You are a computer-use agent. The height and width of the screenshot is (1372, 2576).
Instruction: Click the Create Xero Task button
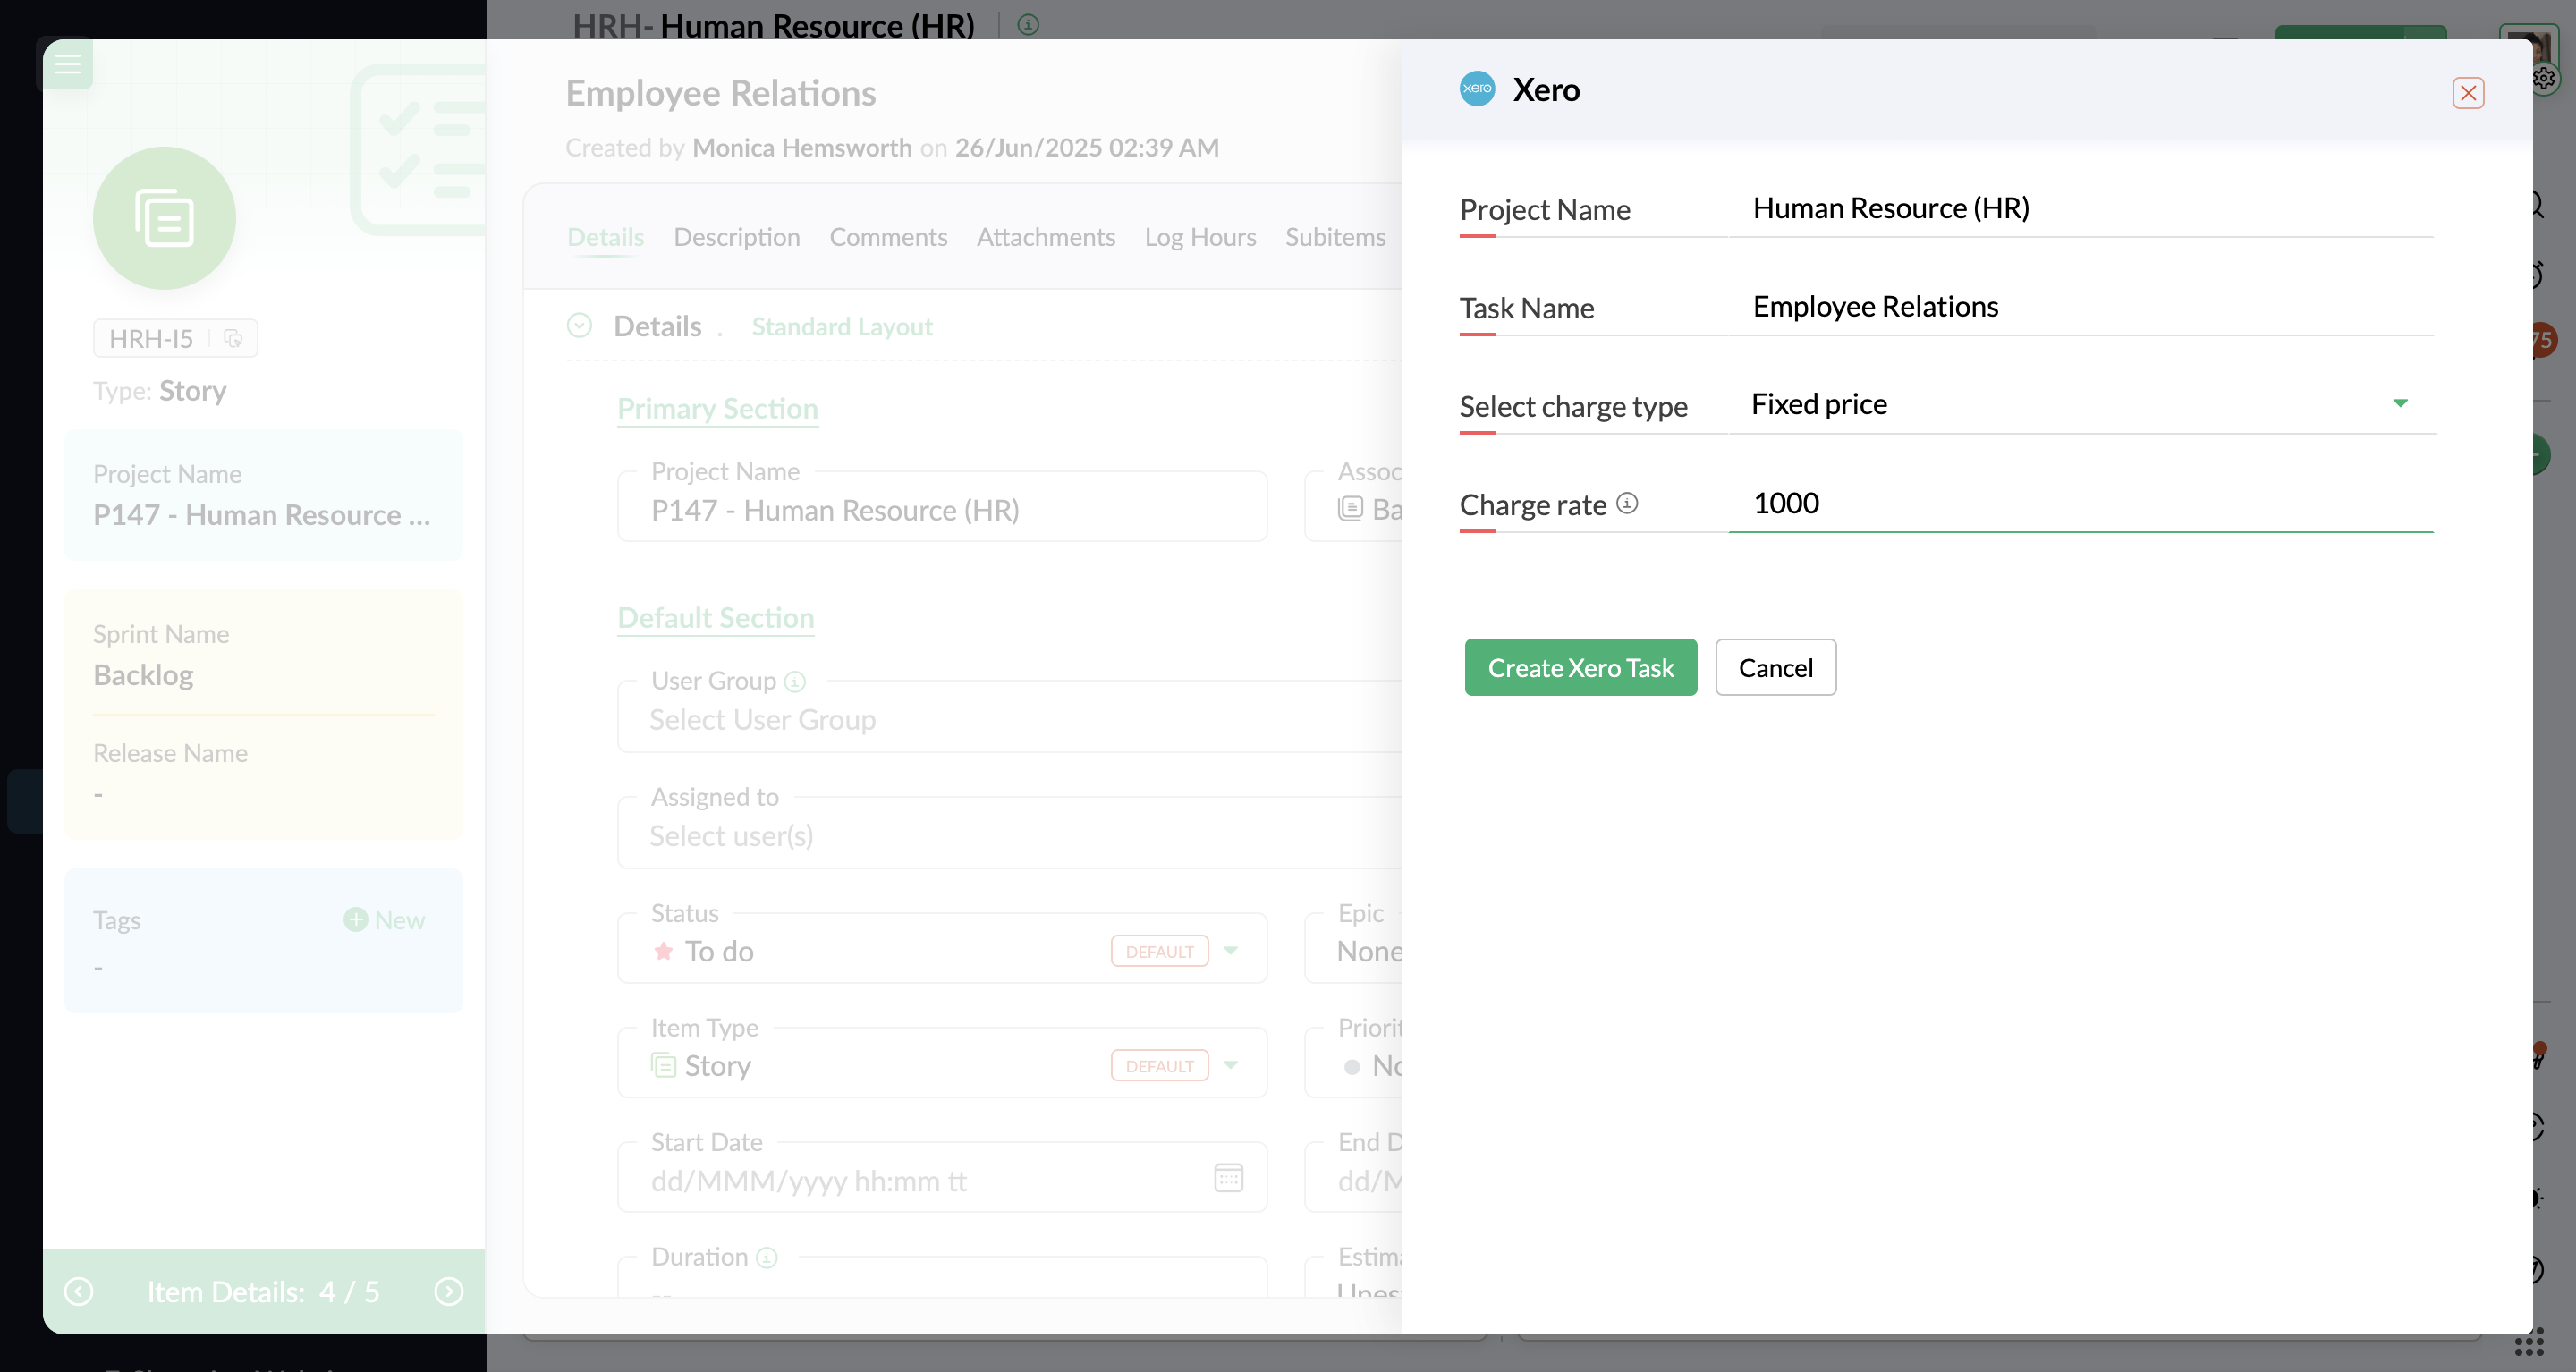pyautogui.click(x=1580, y=667)
